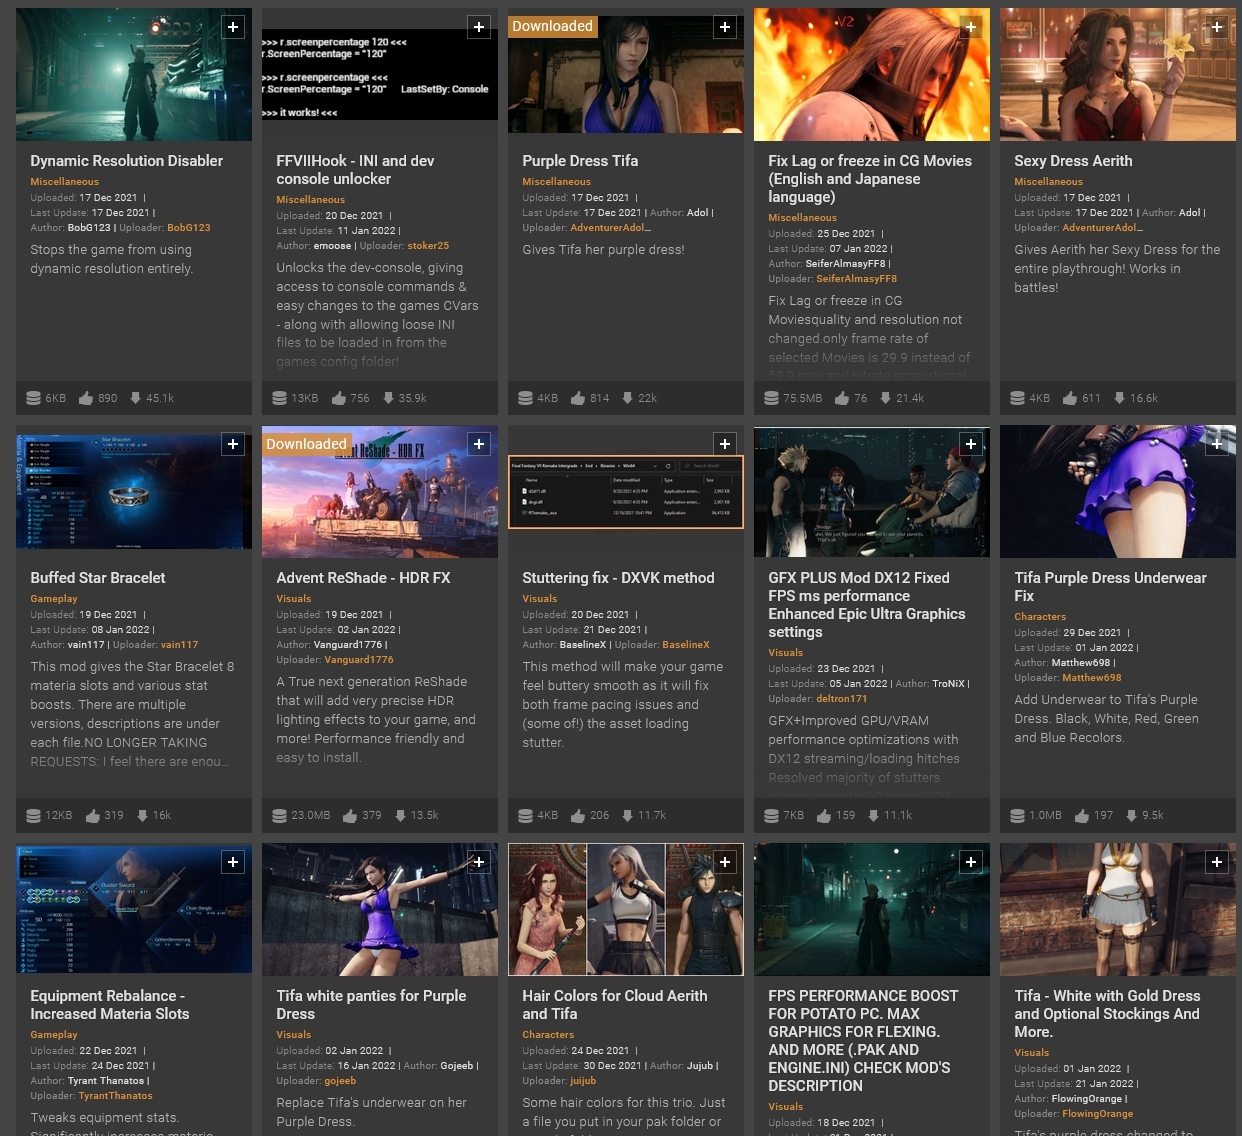Click file size icon on Tifa Purple Dress Underwear Fix
The image size is (1242, 1136).
click(1017, 816)
